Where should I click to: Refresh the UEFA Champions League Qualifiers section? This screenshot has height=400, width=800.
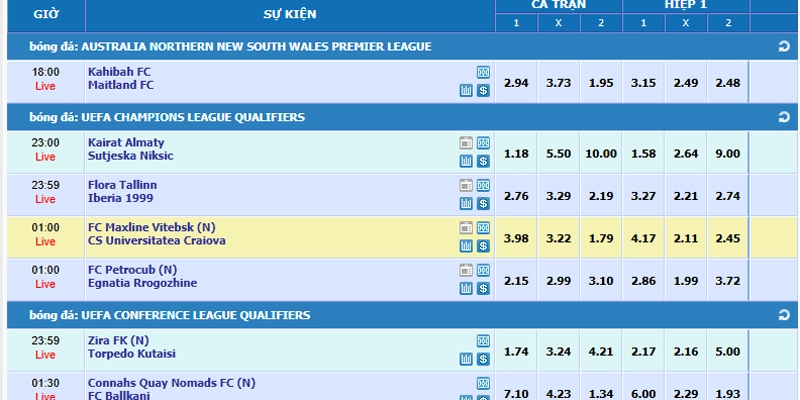[x=784, y=117]
